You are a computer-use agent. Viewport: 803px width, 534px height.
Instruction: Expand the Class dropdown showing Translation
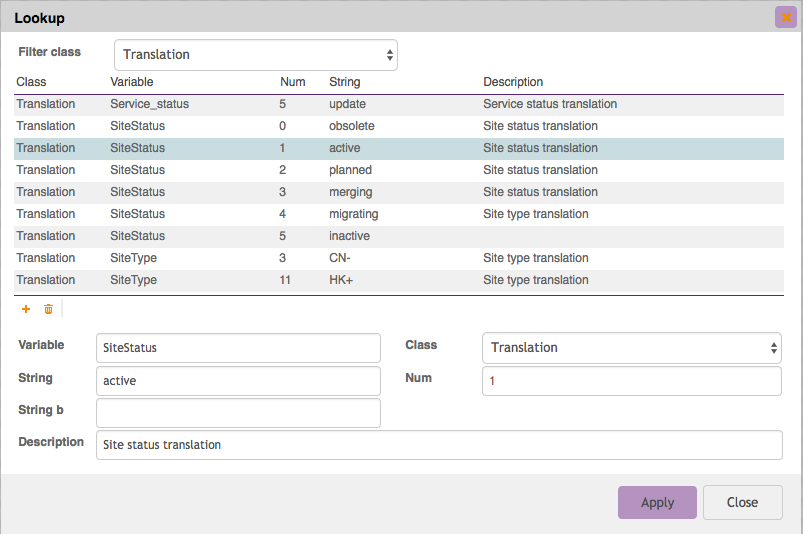tap(631, 348)
